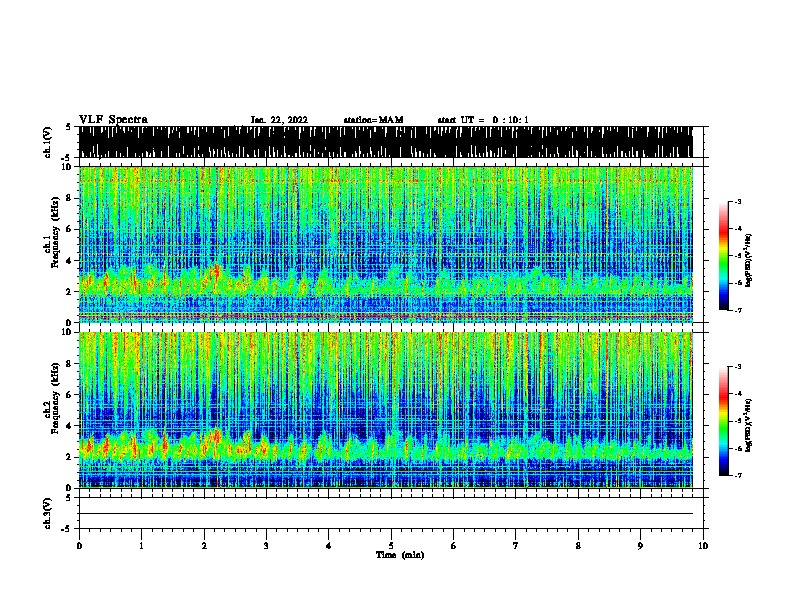Screen dimensions: 792x612
Task: Click the "2" kHz tick of ch.1 spectrogram
Action: (70, 292)
